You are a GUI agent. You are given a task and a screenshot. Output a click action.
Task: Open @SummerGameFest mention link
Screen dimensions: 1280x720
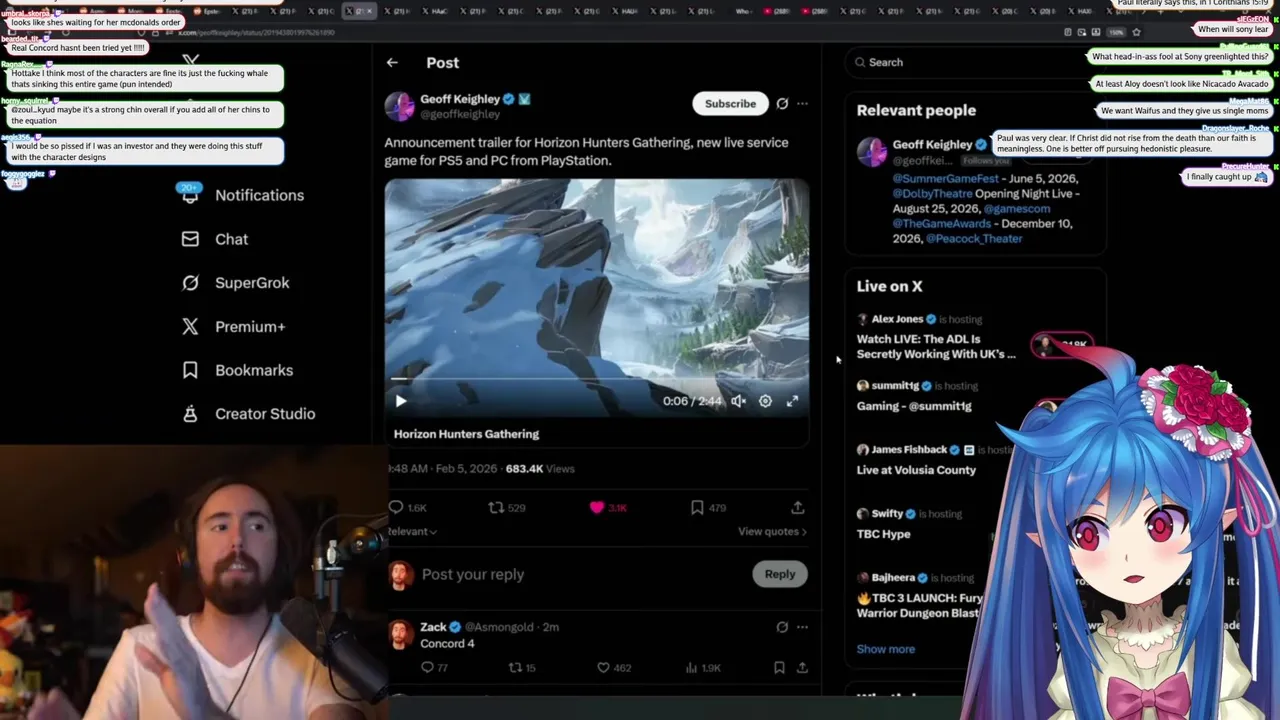click(945, 178)
